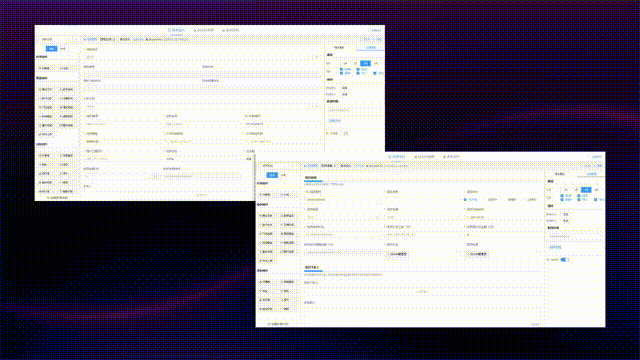The height and width of the screenshot is (360, 640).
Task: Click the blue link text in back window's properties panel
Action: (x=334, y=121)
